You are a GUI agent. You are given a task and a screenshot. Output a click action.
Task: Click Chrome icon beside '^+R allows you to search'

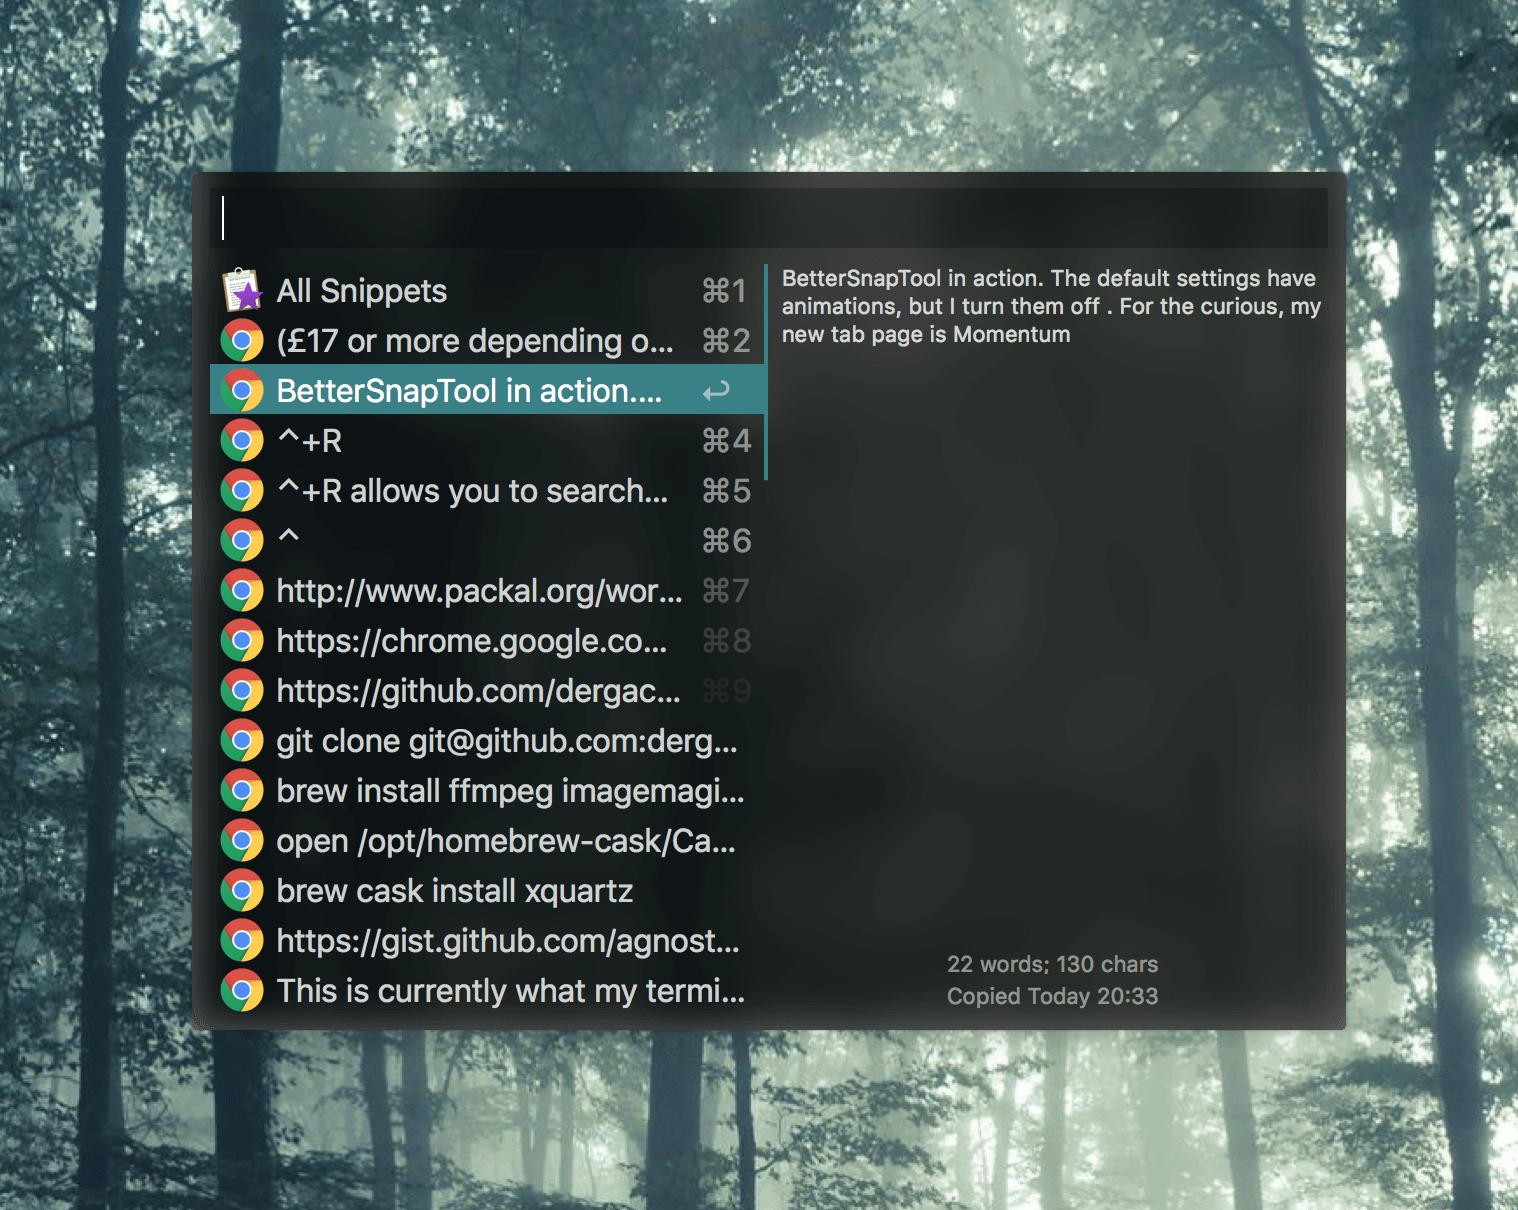click(x=242, y=490)
